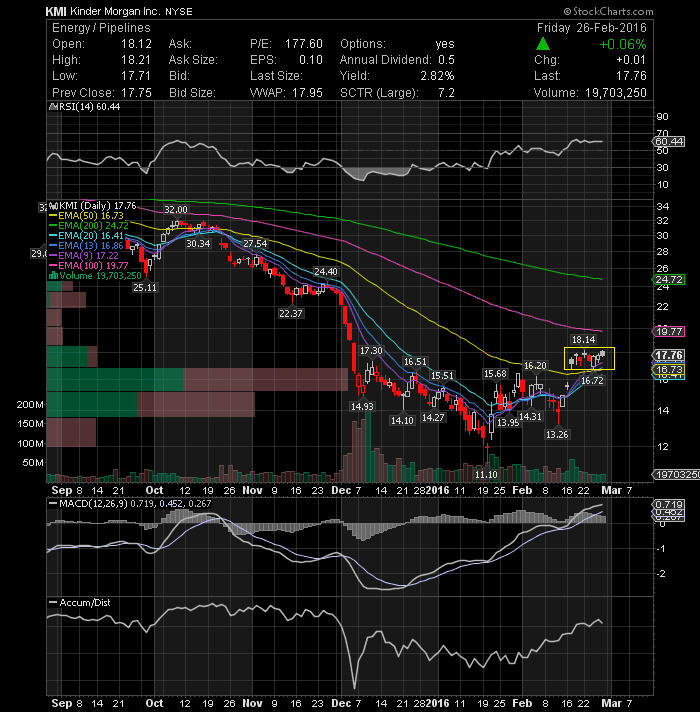Click the 19703250 volume axis tag

tap(676, 475)
